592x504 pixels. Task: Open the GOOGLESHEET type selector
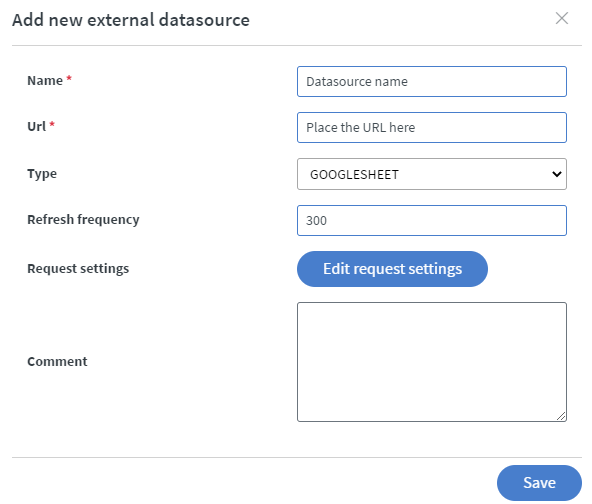[432, 174]
